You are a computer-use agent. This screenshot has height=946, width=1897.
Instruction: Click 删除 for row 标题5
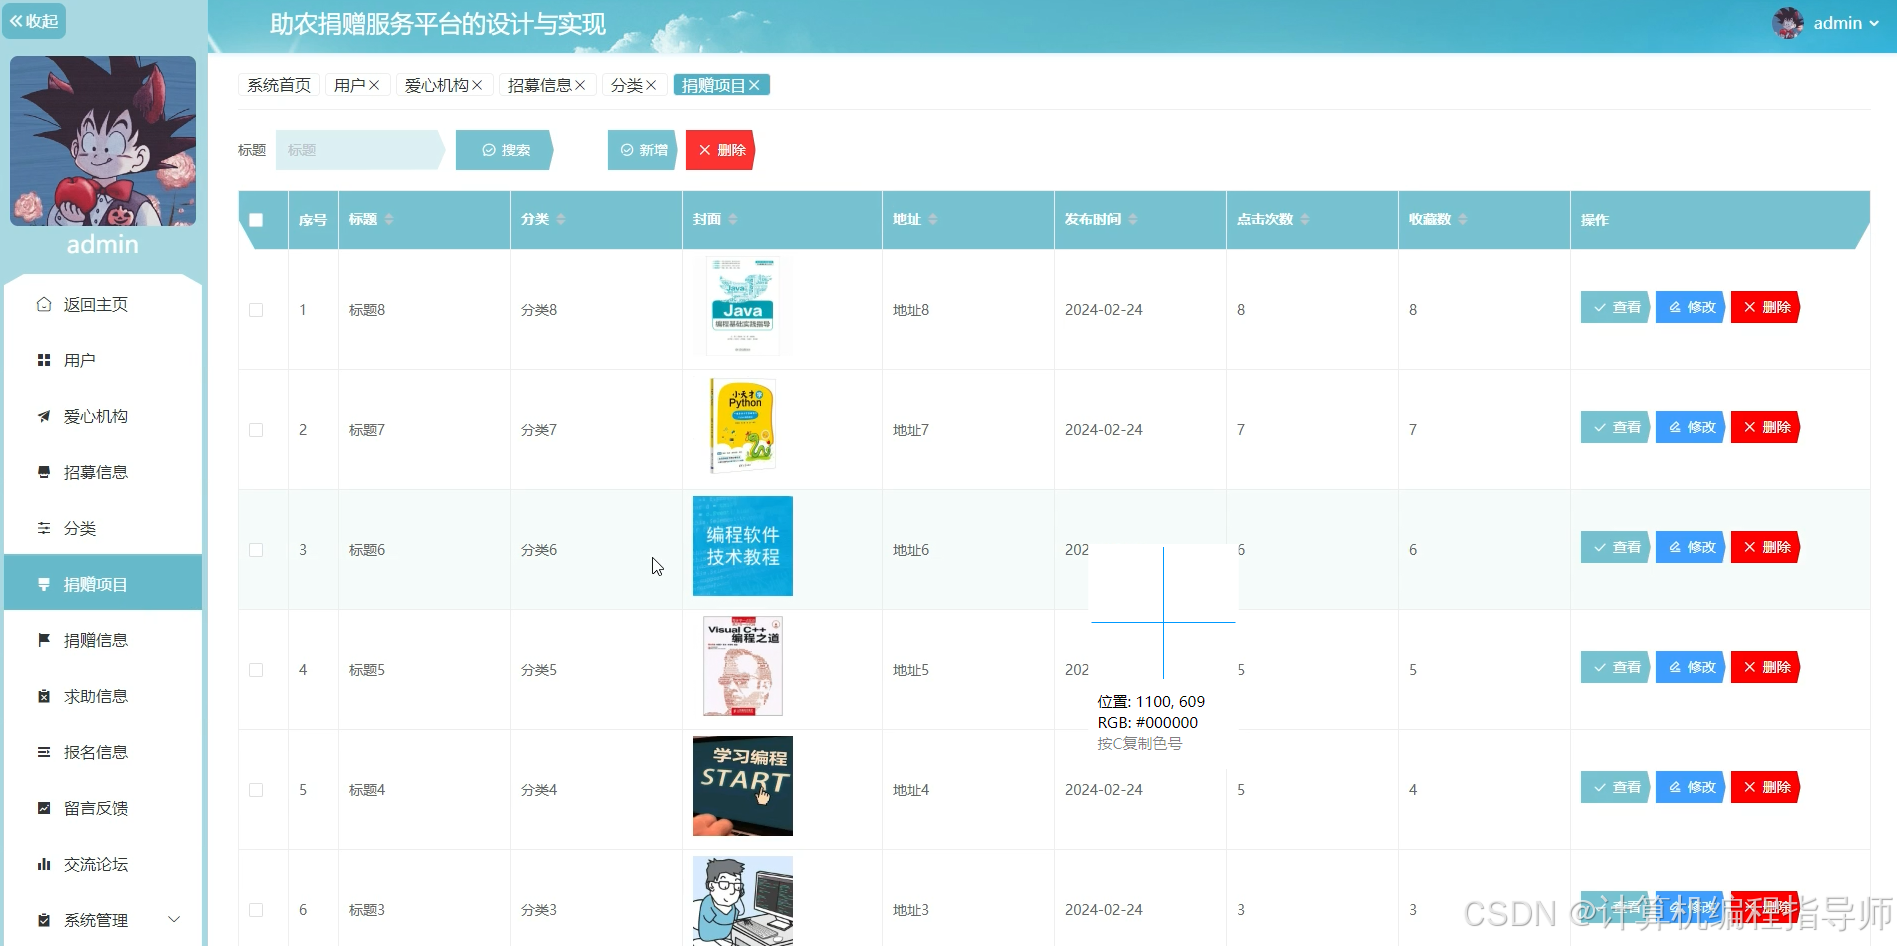click(x=1766, y=667)
